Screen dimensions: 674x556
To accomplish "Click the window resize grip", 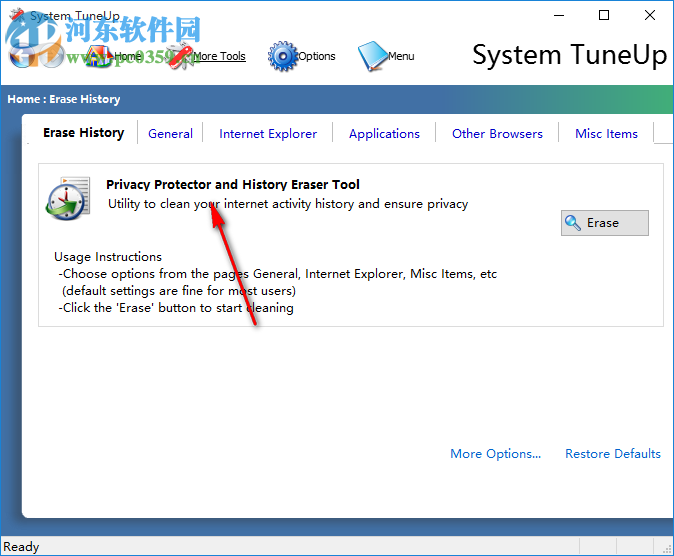I will pyautogui.click(x=668, y=549).
